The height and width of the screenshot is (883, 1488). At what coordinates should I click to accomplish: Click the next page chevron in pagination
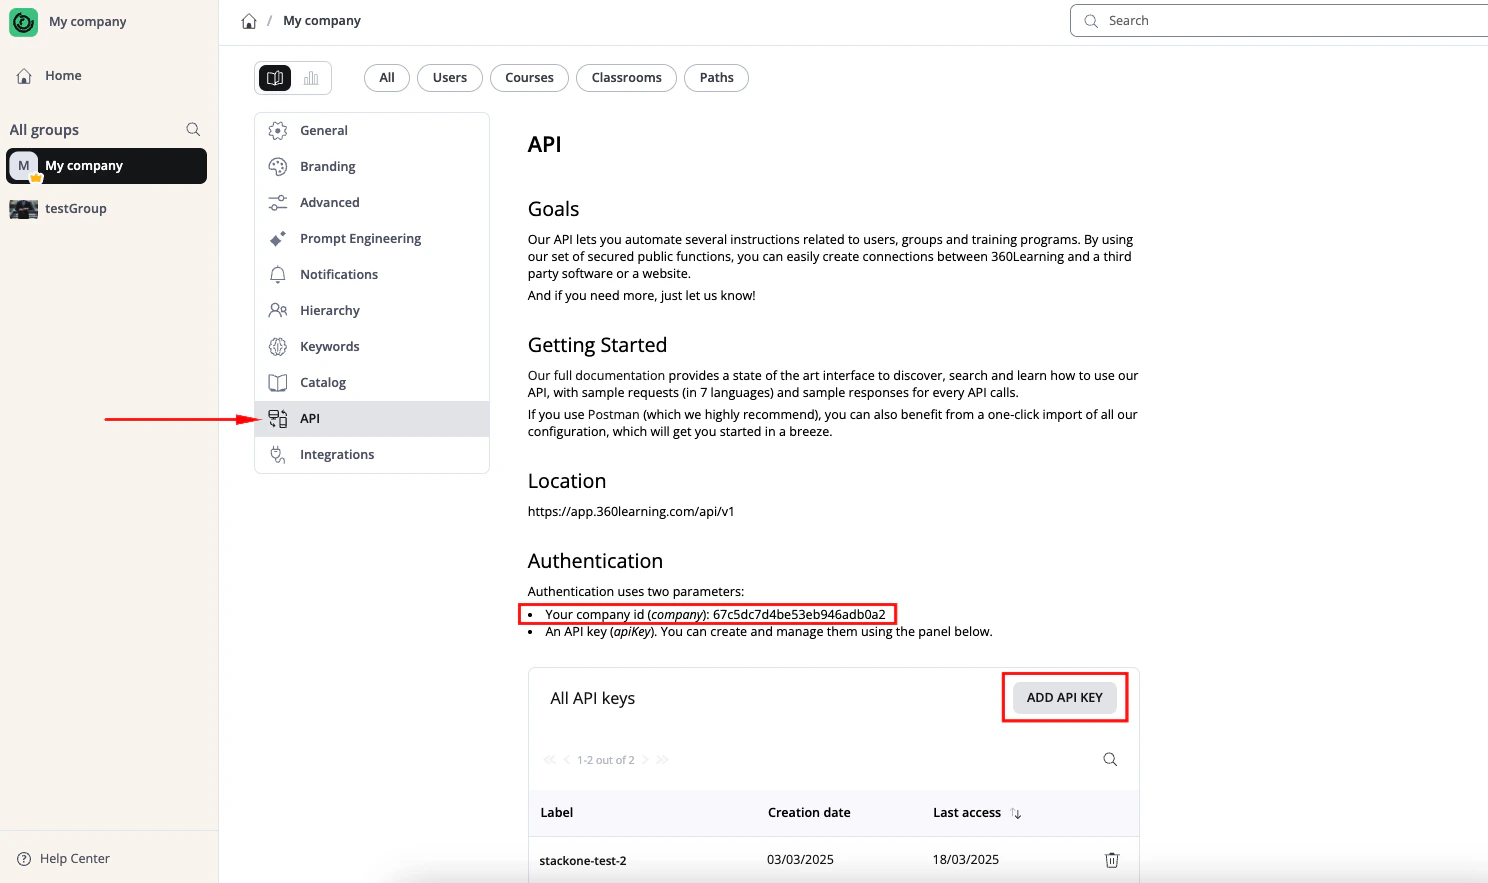click(645, 760)
